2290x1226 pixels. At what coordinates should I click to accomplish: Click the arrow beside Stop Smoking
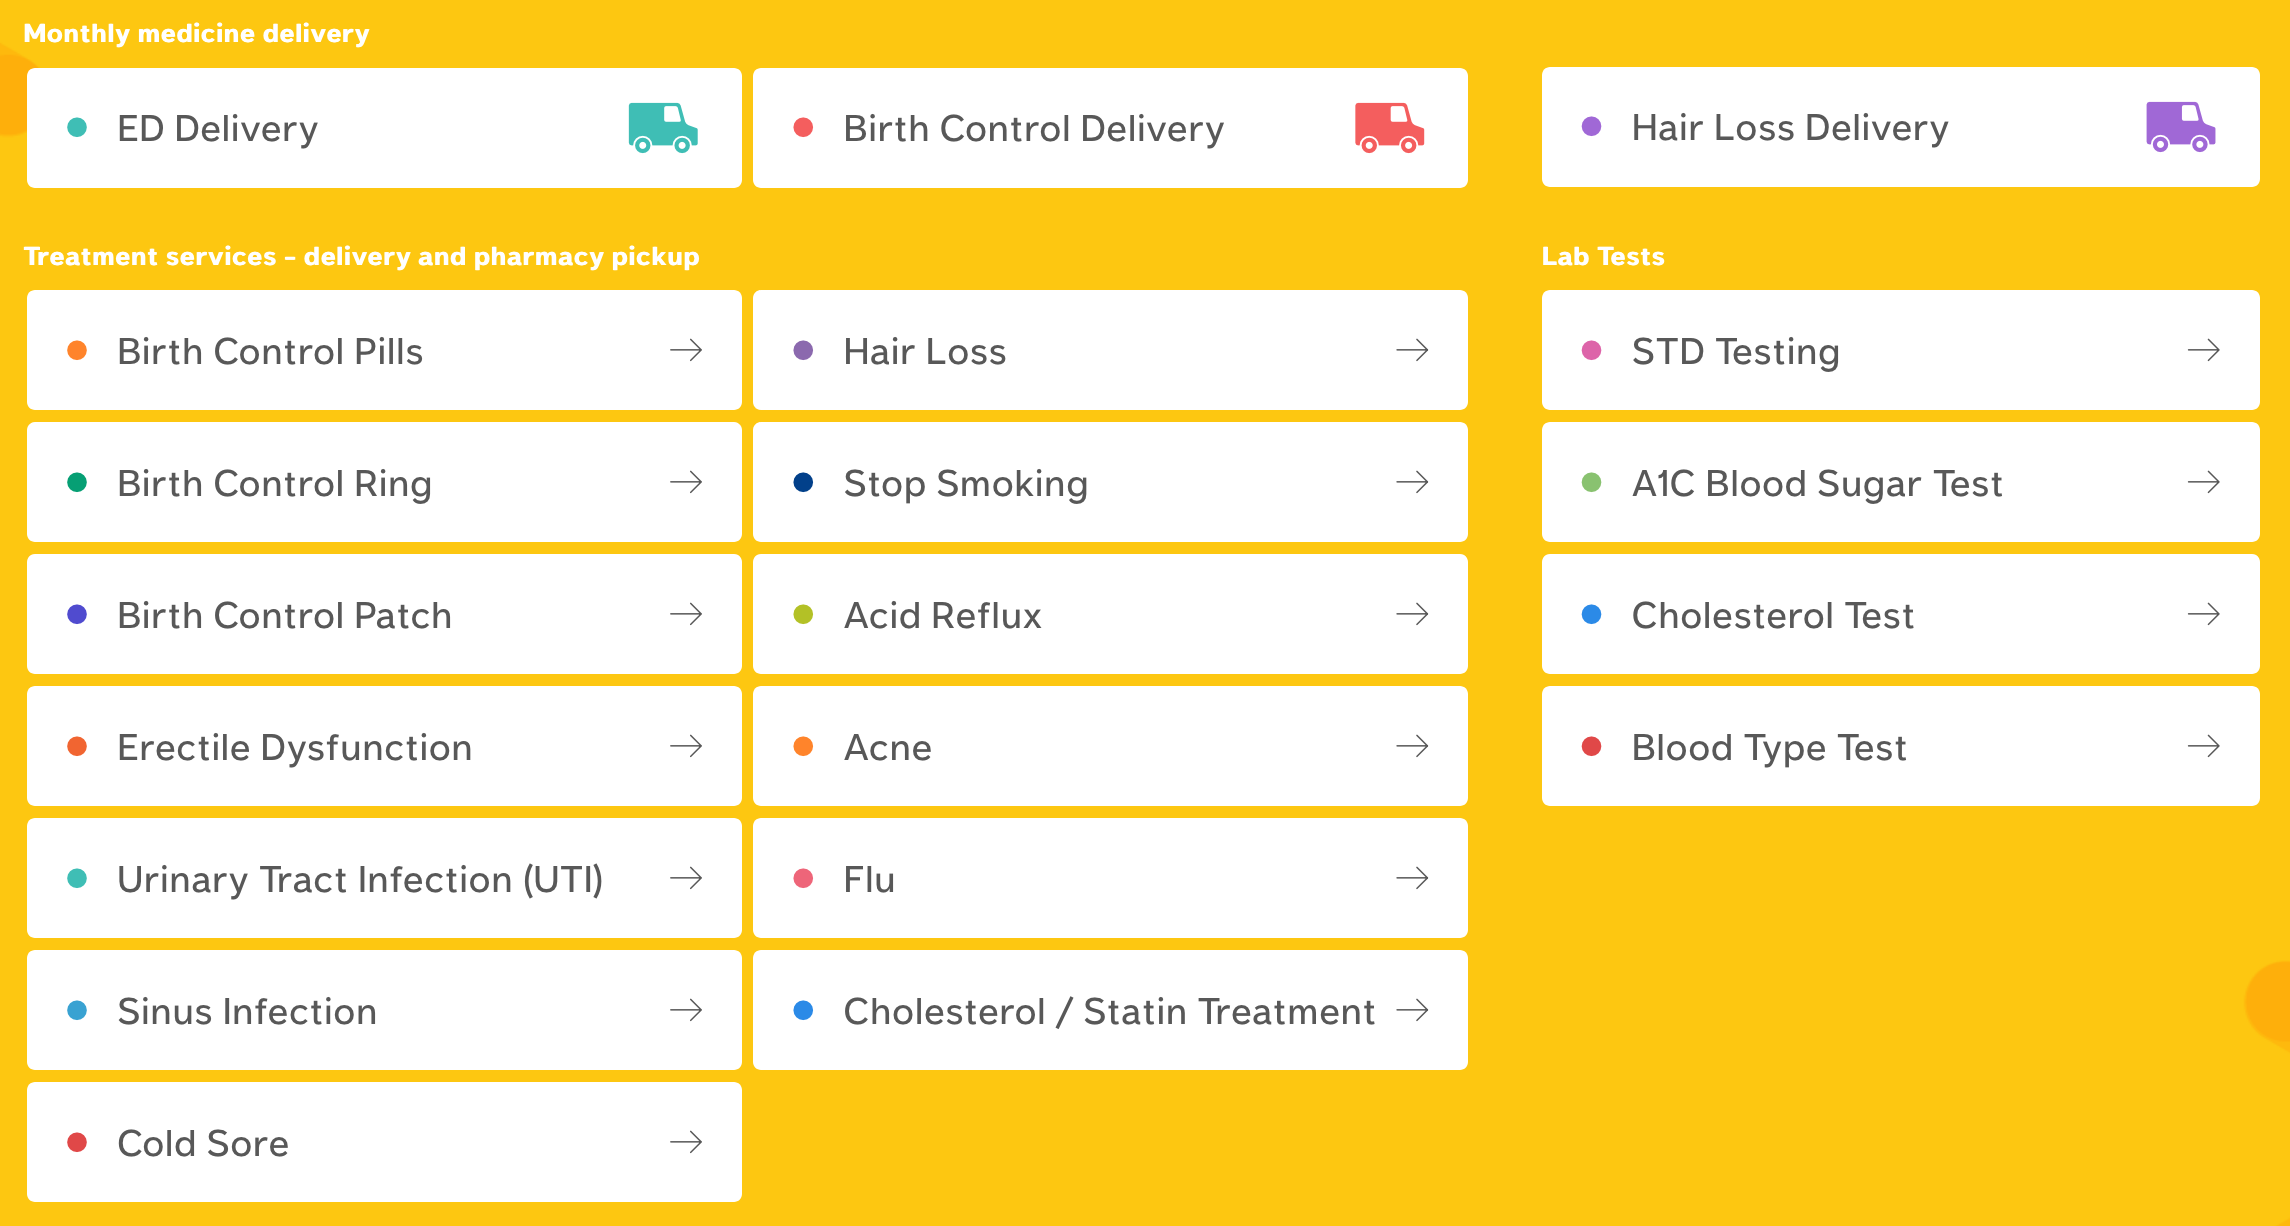click(1412, 482)
